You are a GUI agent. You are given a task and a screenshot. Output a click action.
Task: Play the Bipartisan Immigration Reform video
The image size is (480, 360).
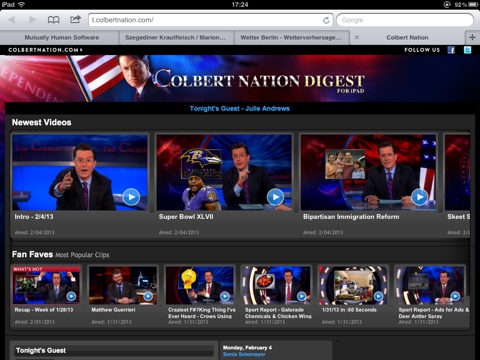[x=419, y=197]
